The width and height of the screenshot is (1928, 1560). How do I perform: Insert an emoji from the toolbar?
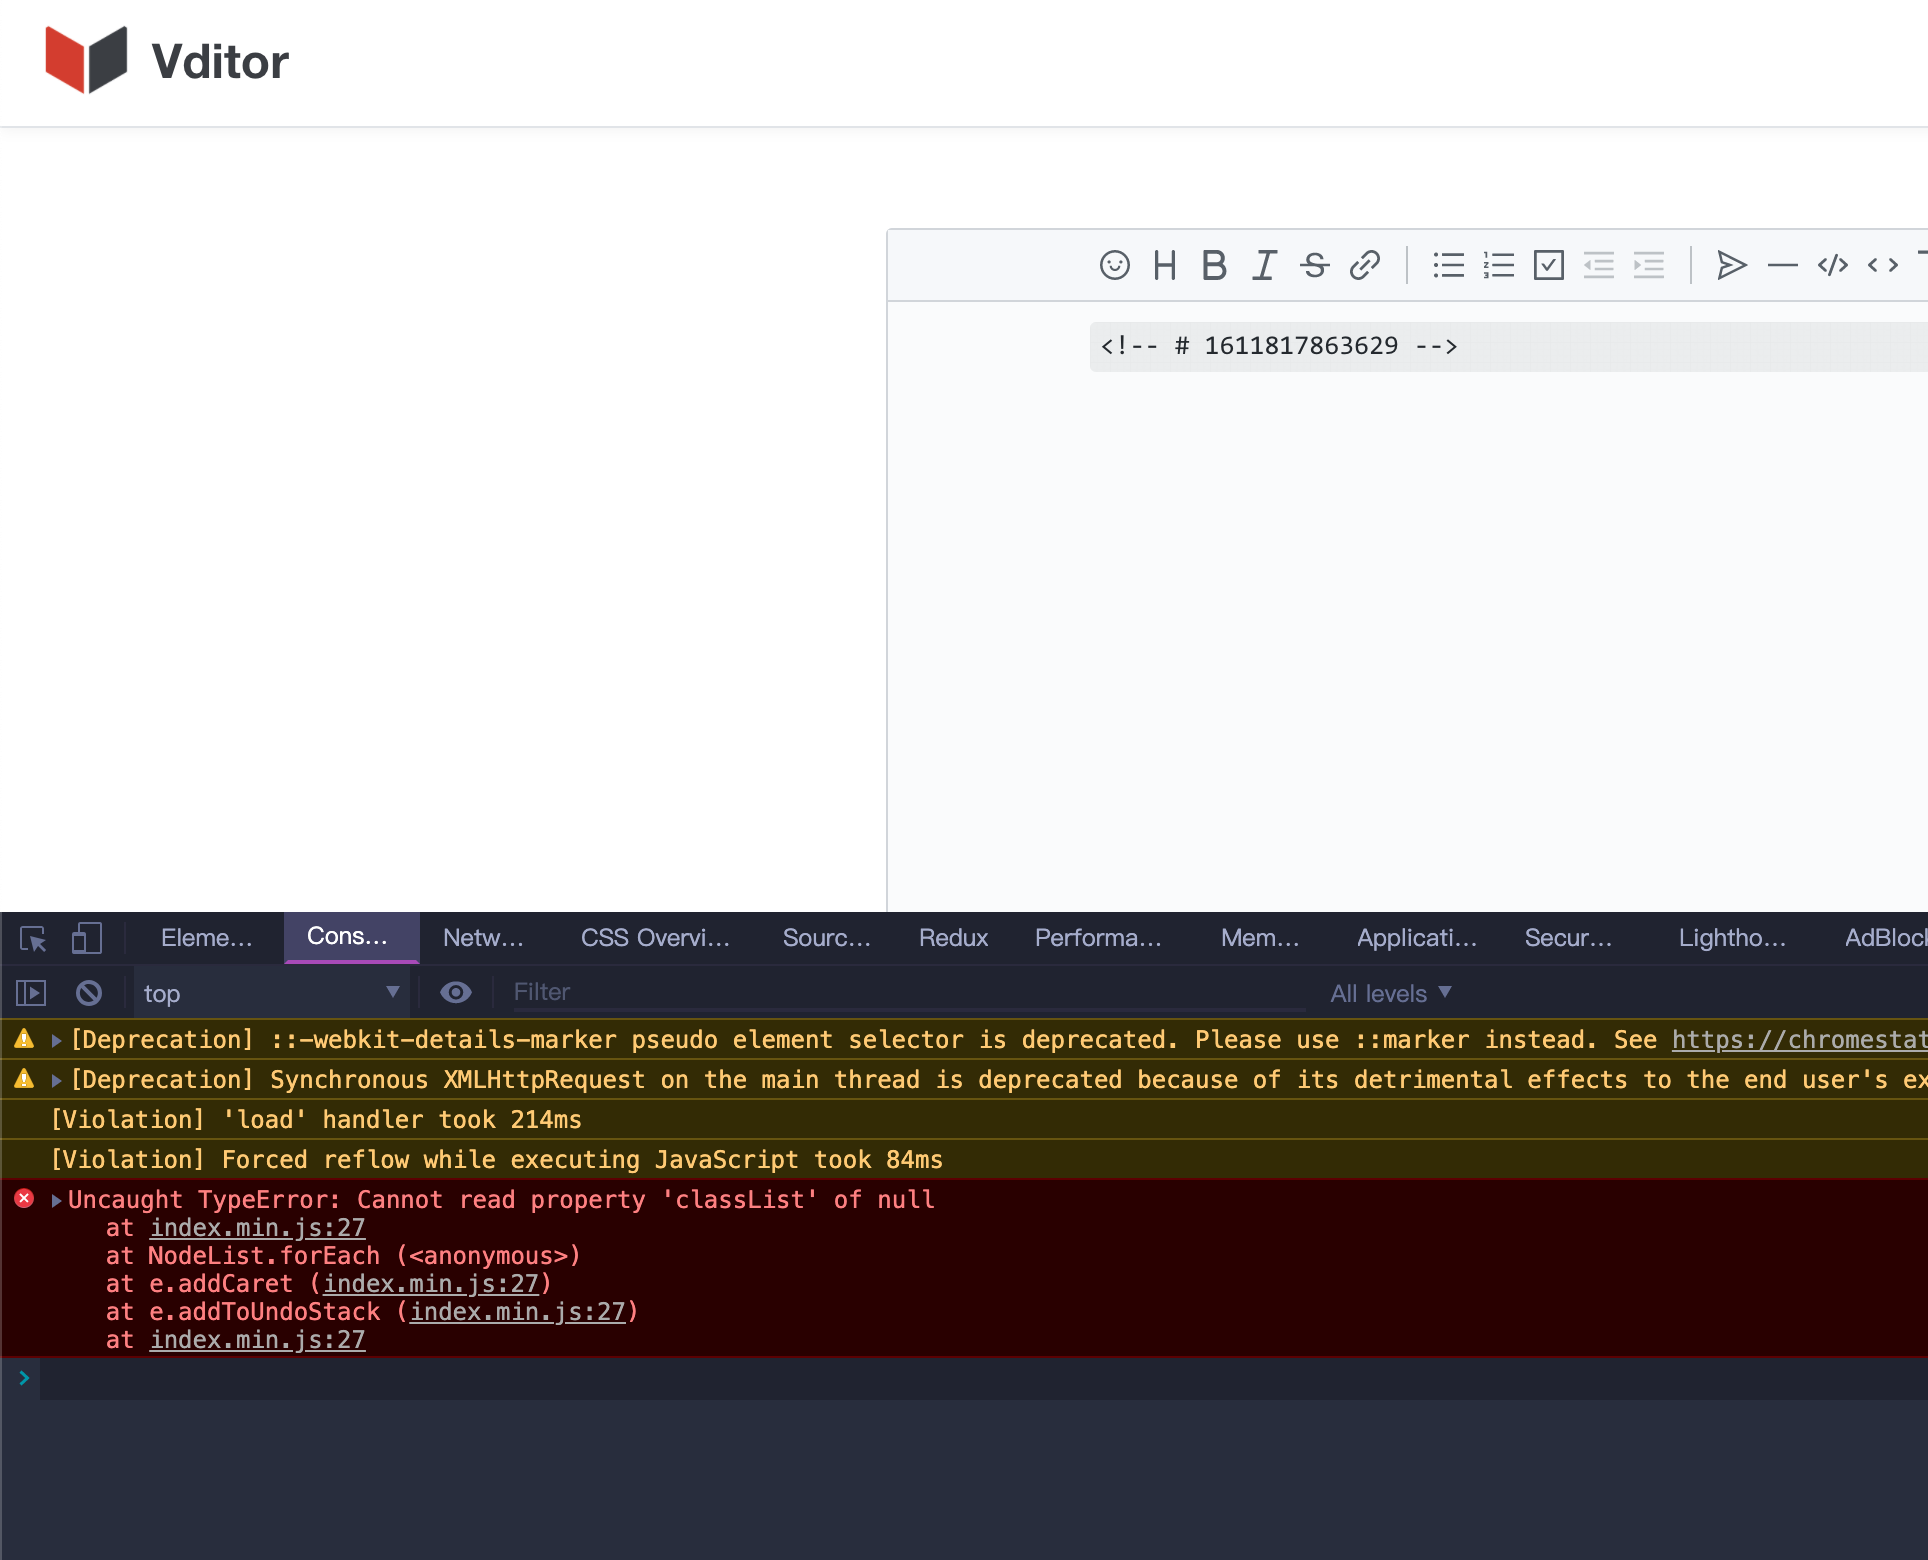[1115, 265]
